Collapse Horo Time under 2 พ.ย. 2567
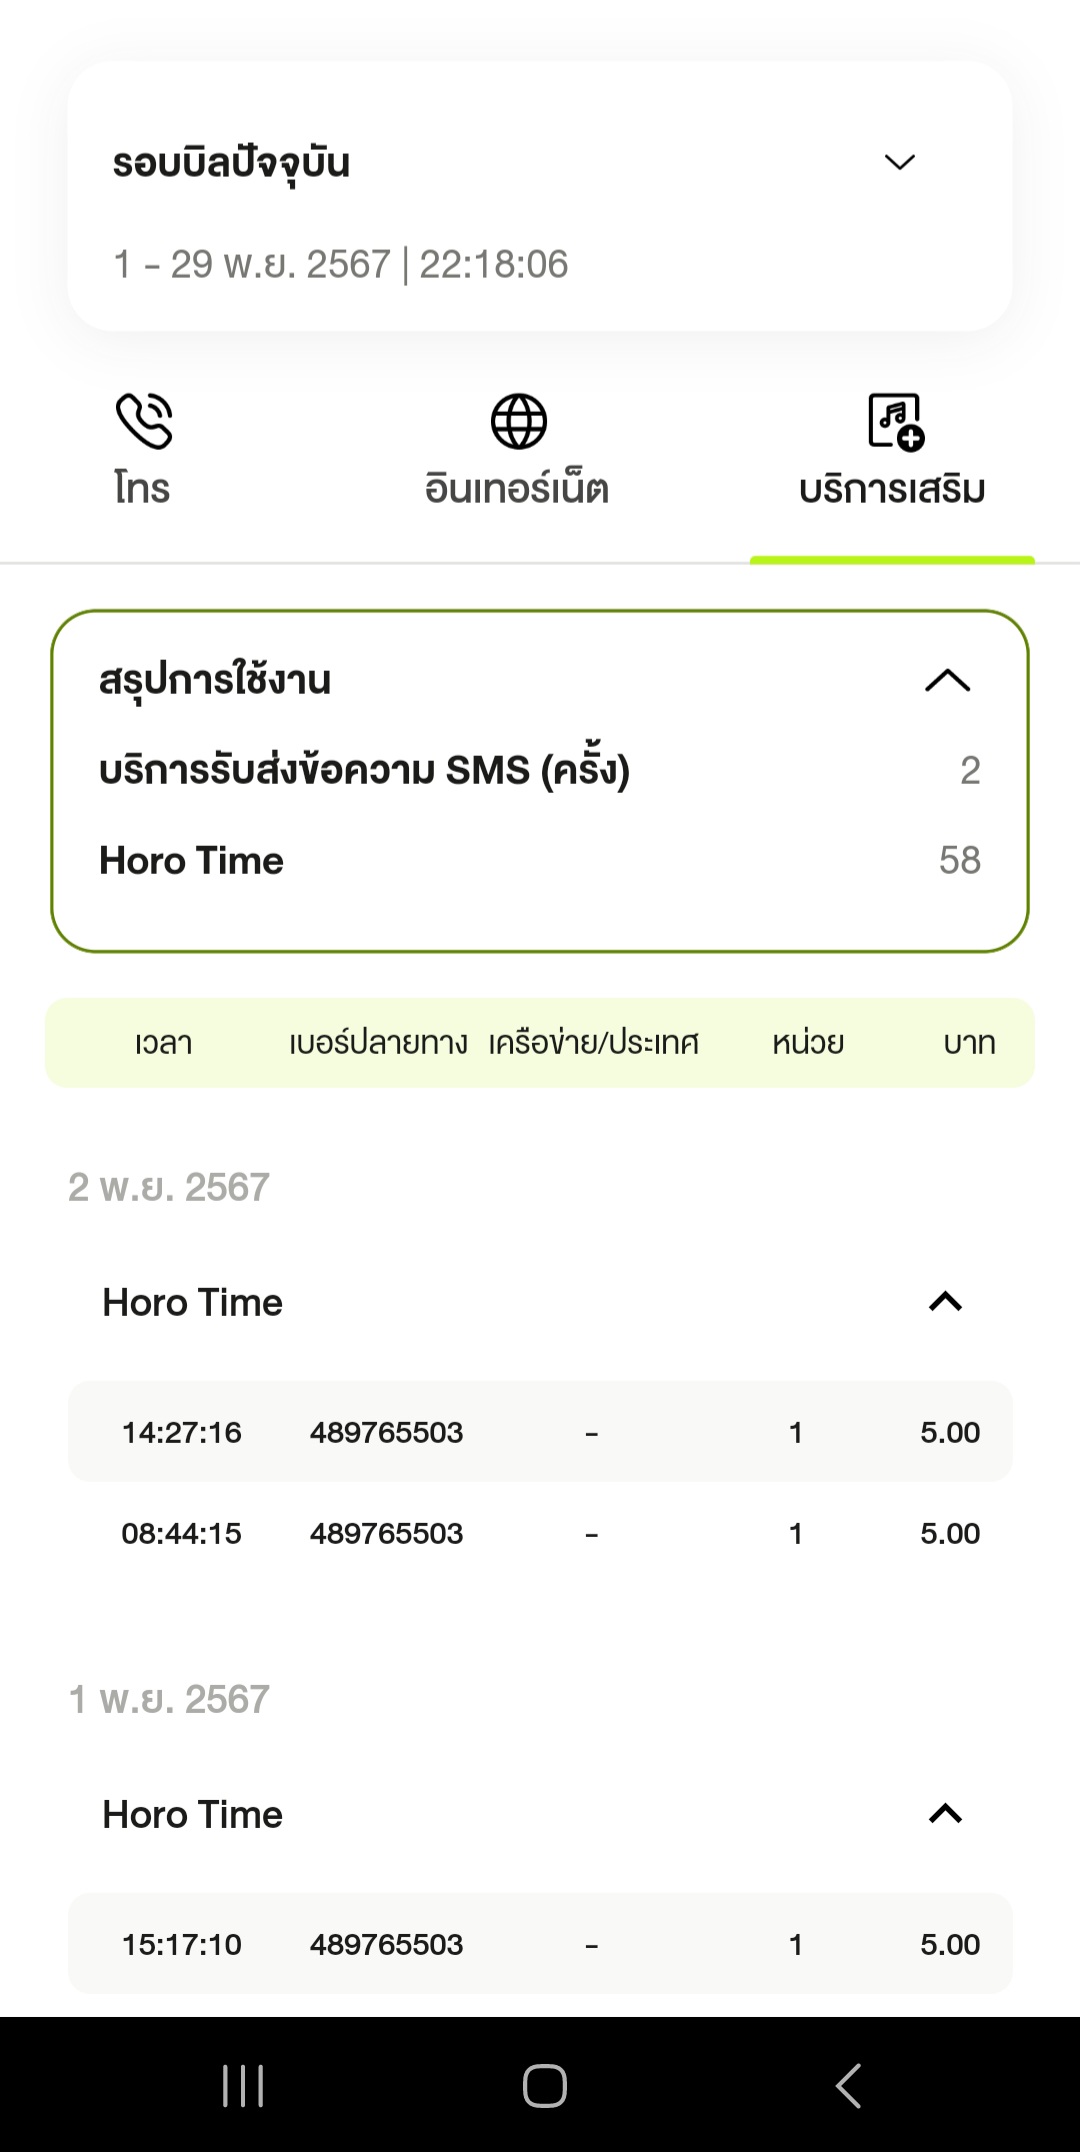The height and width of the screenshot is (2152, 1080). pos(945,1301)
